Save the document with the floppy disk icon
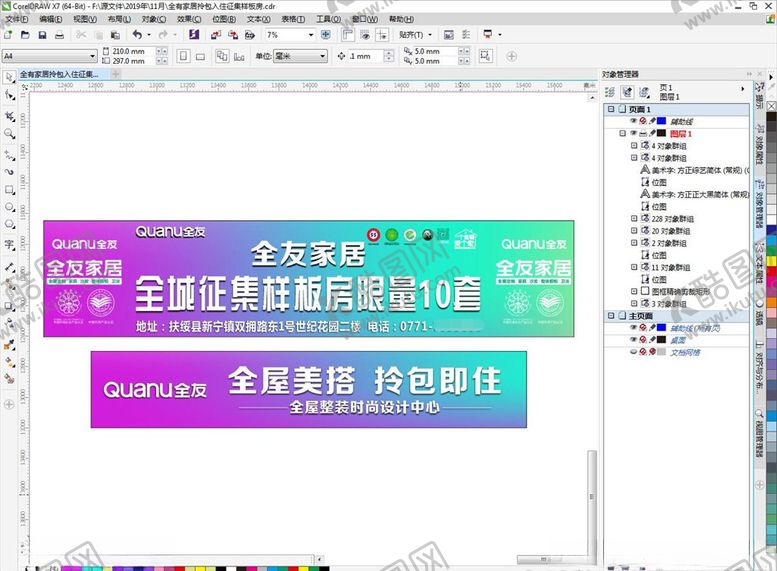777x571 pixels. pos(42,35)
